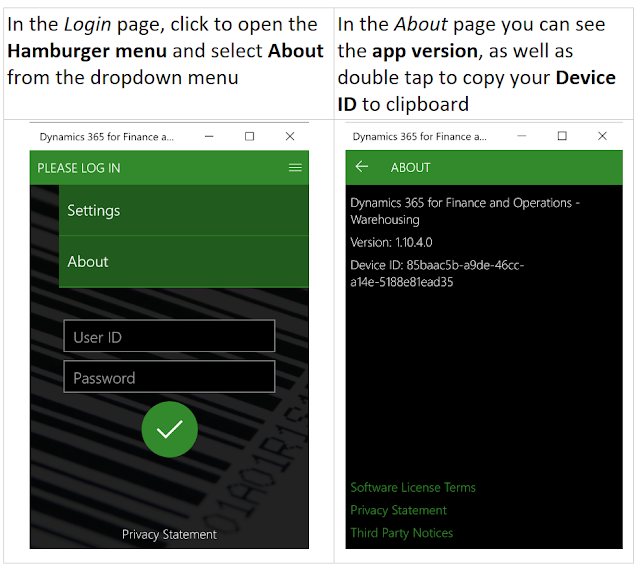This screenshot has width=640, height=571.
Task: Tap the green checkmark login button
Action: pos(169,429)
